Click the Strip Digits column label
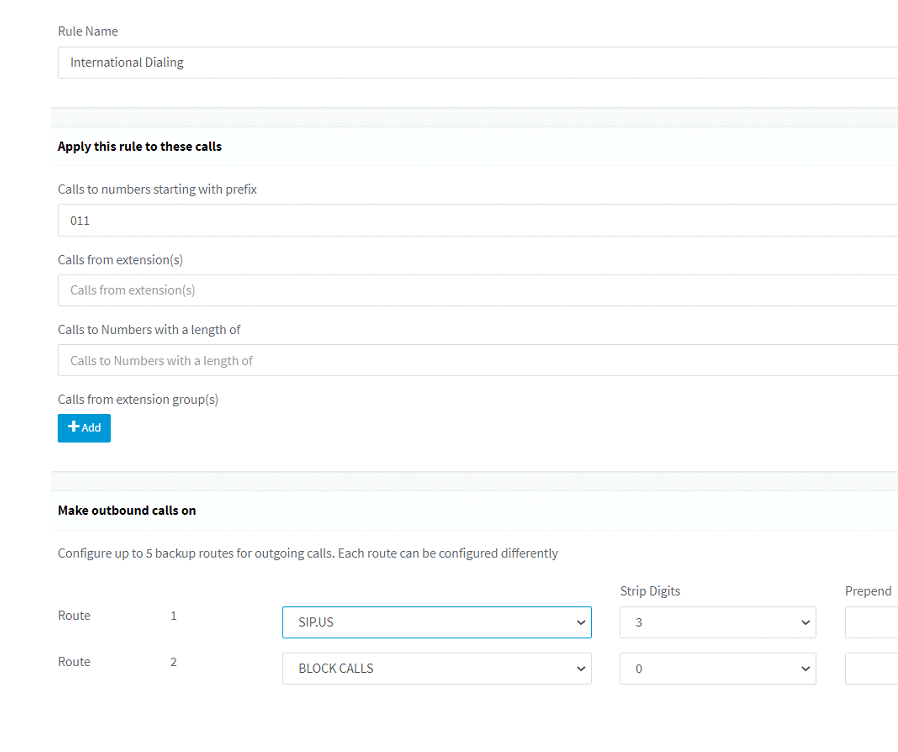Viewport: 898px width, 752px height. [650, 591]
